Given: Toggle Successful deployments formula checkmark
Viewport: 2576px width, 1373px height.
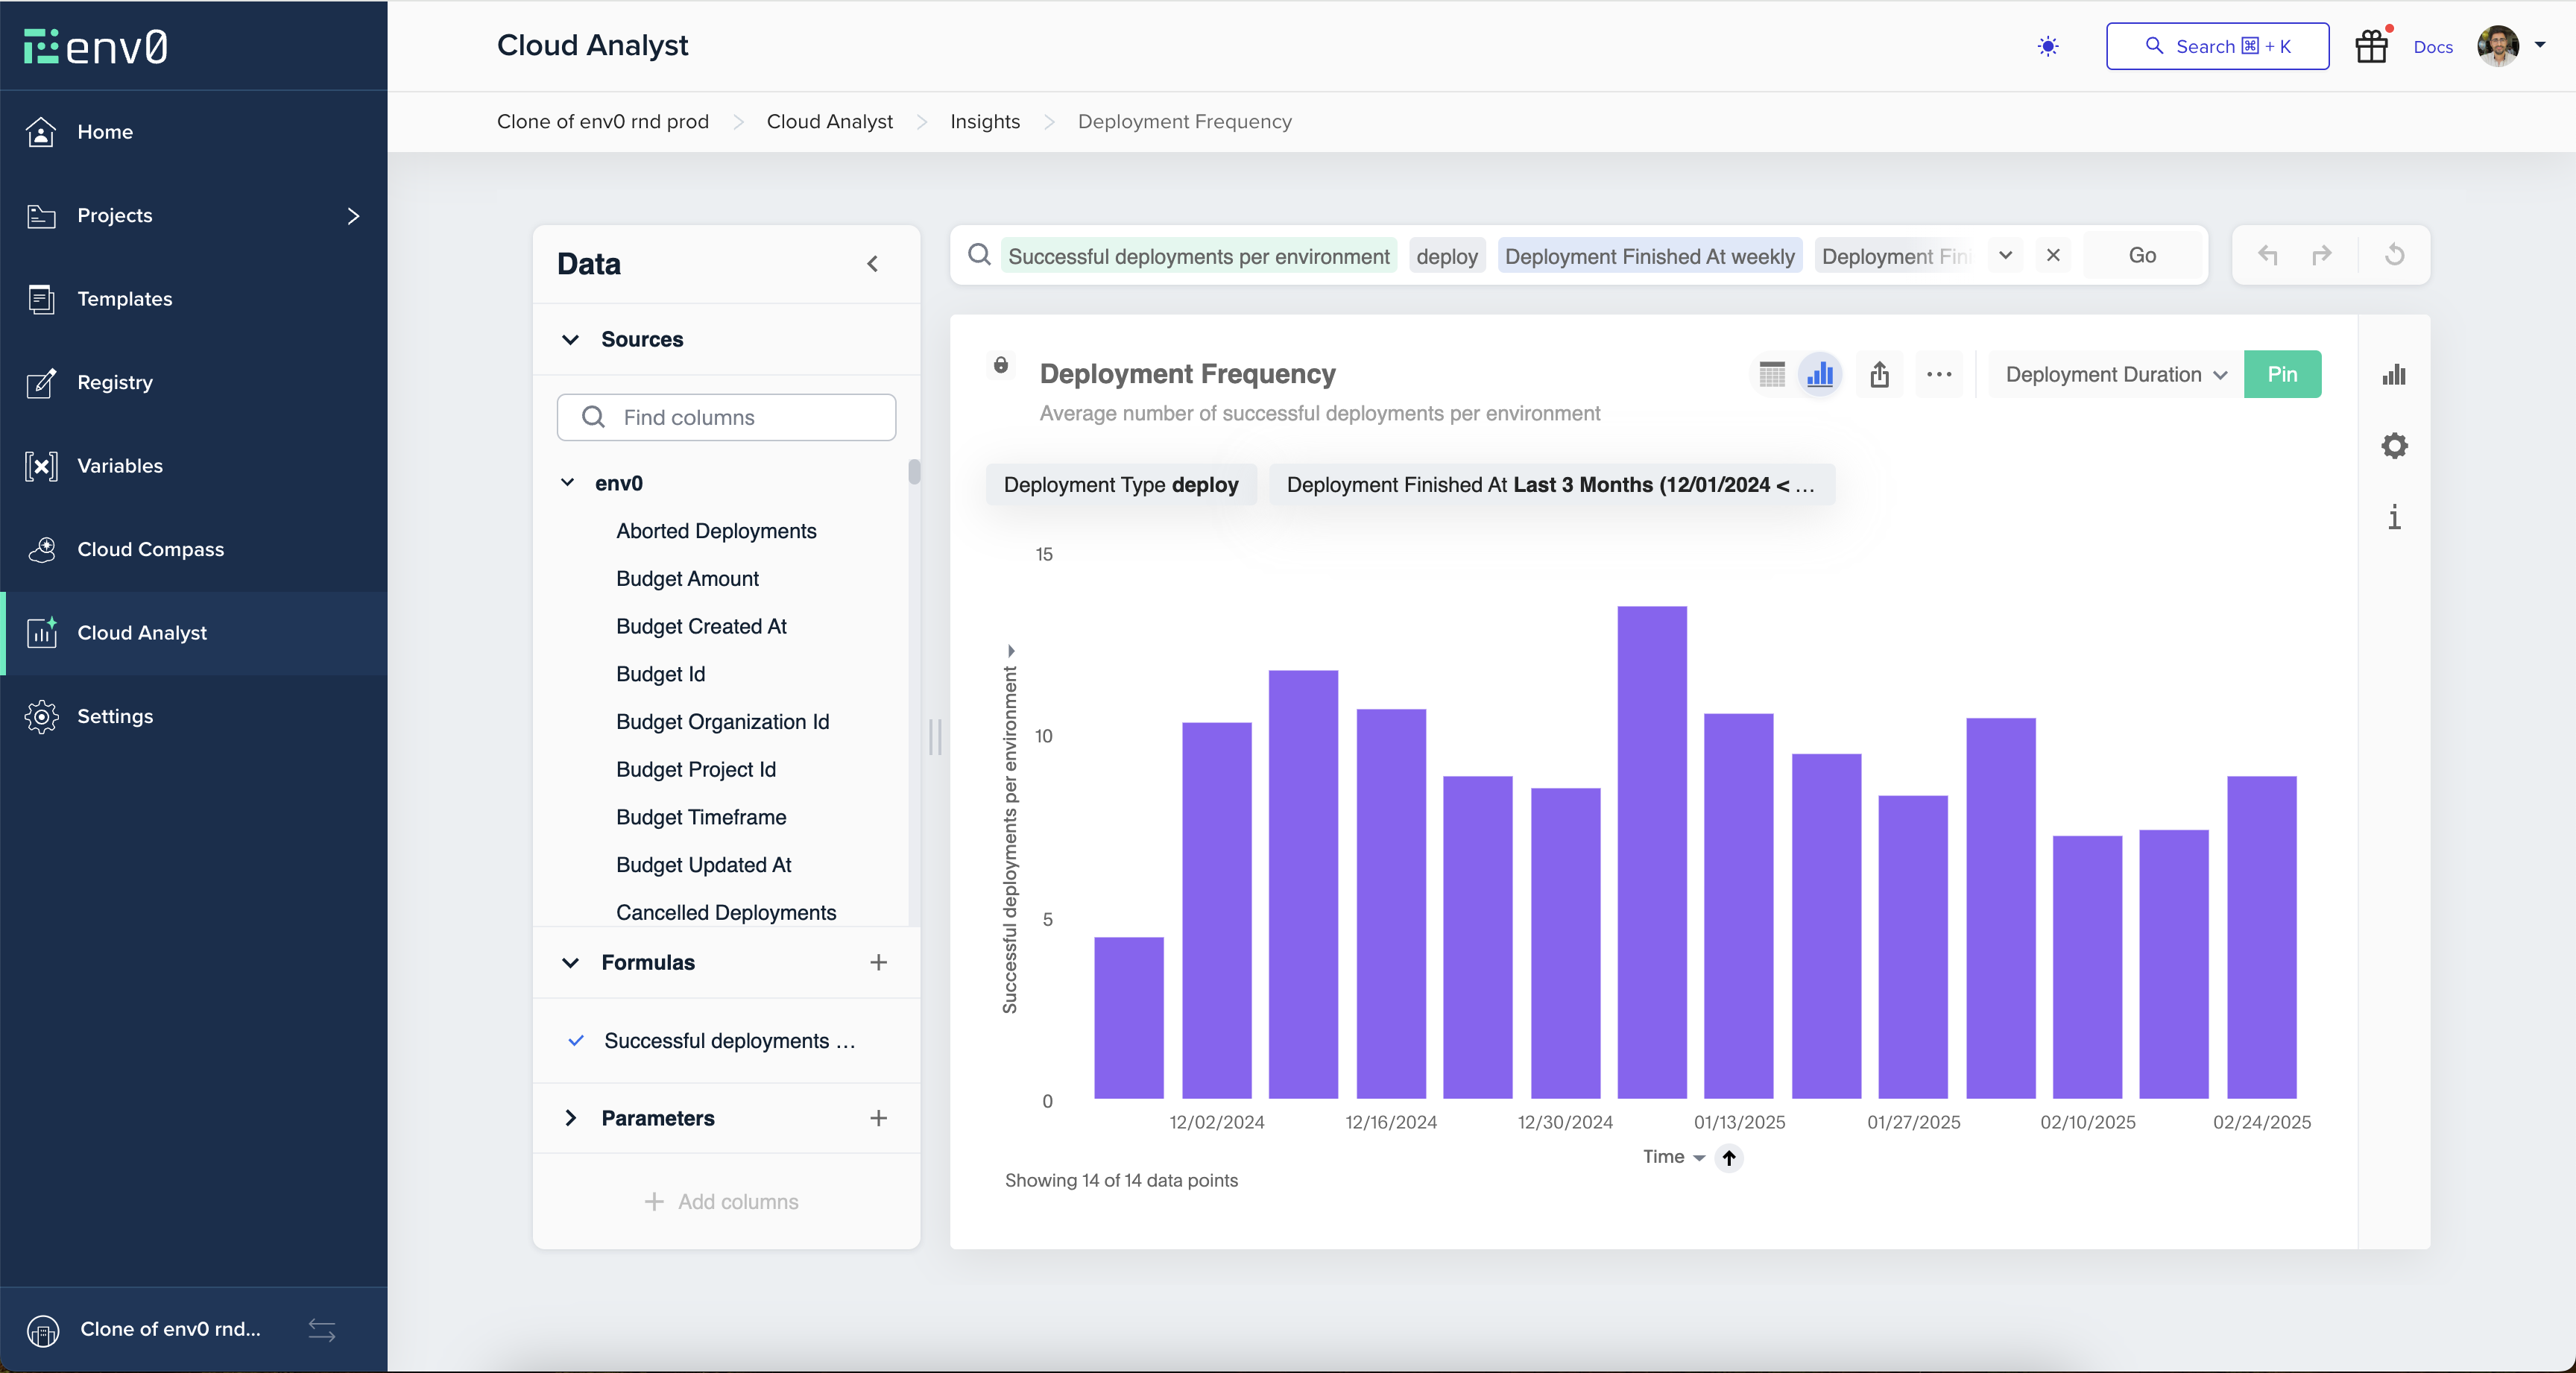Looking at the screenshot, I should pyautogui.click(x=576, y=1040).
